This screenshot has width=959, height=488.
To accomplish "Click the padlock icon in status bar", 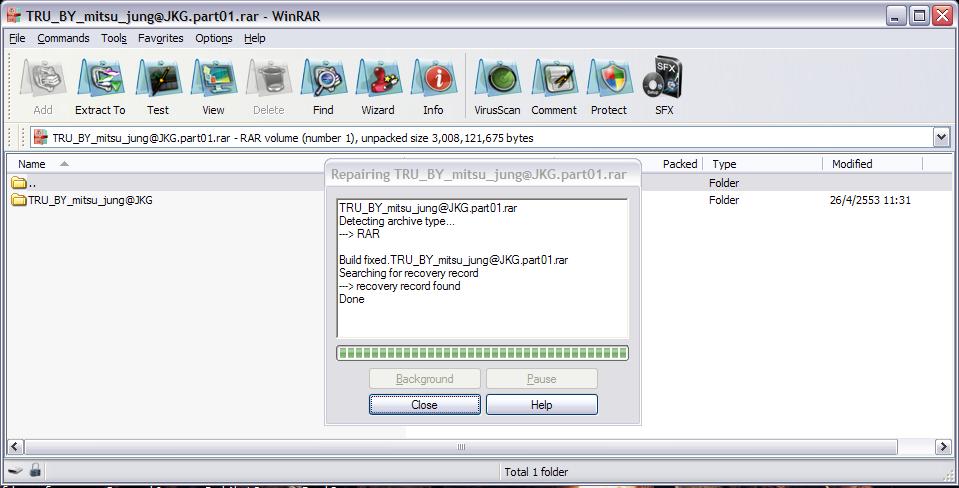I will pyautogui.click(x=35, y=470).
